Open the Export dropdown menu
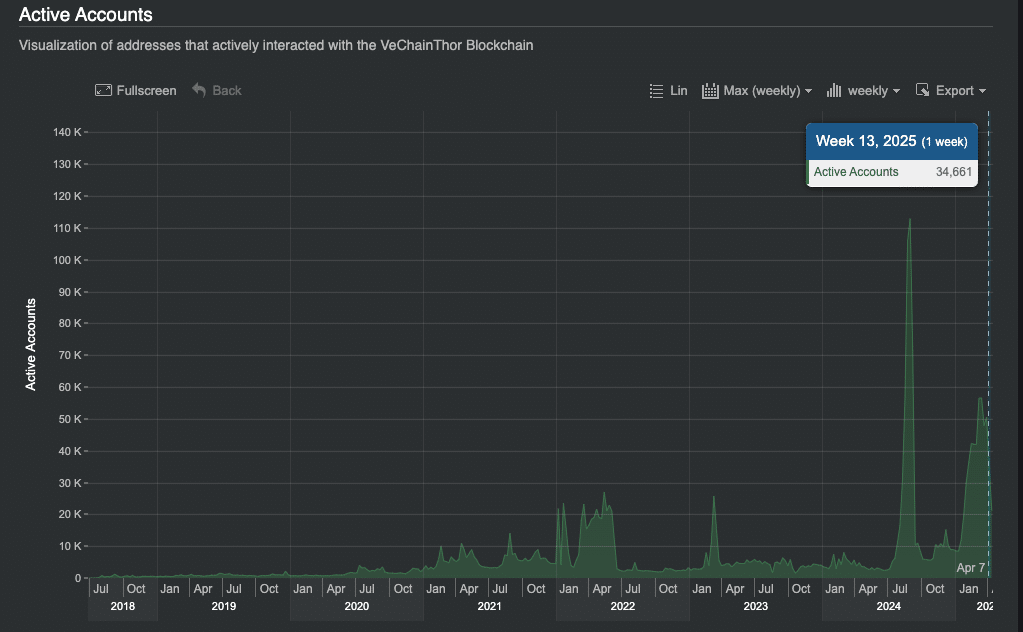The width and height of the screenshot is (1023, 632). (960, 91)
